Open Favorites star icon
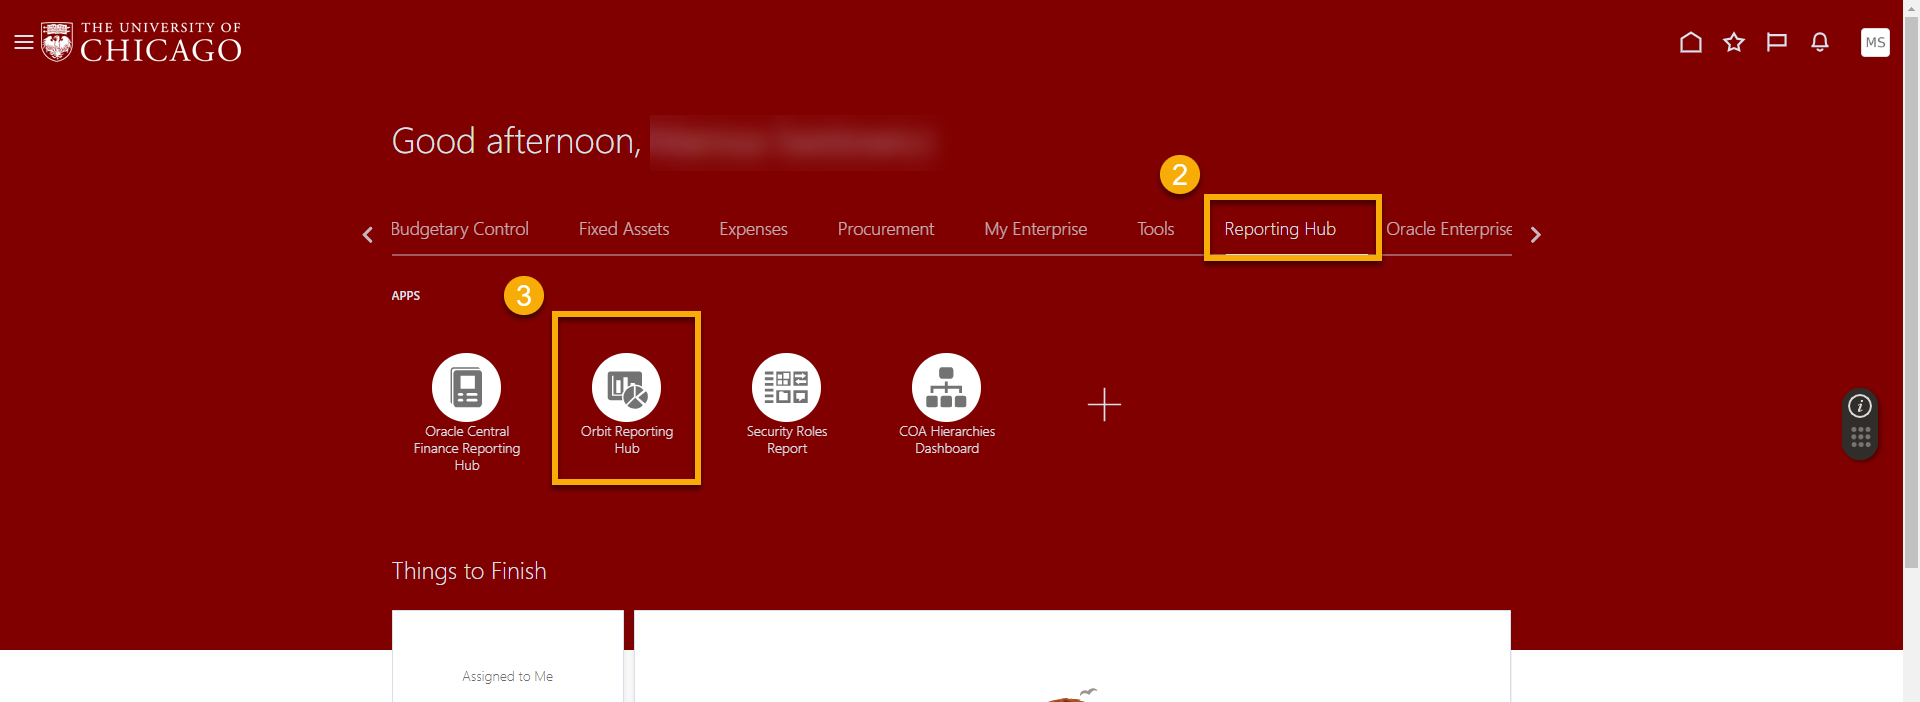1920x702 pixels. [1734, 42]
